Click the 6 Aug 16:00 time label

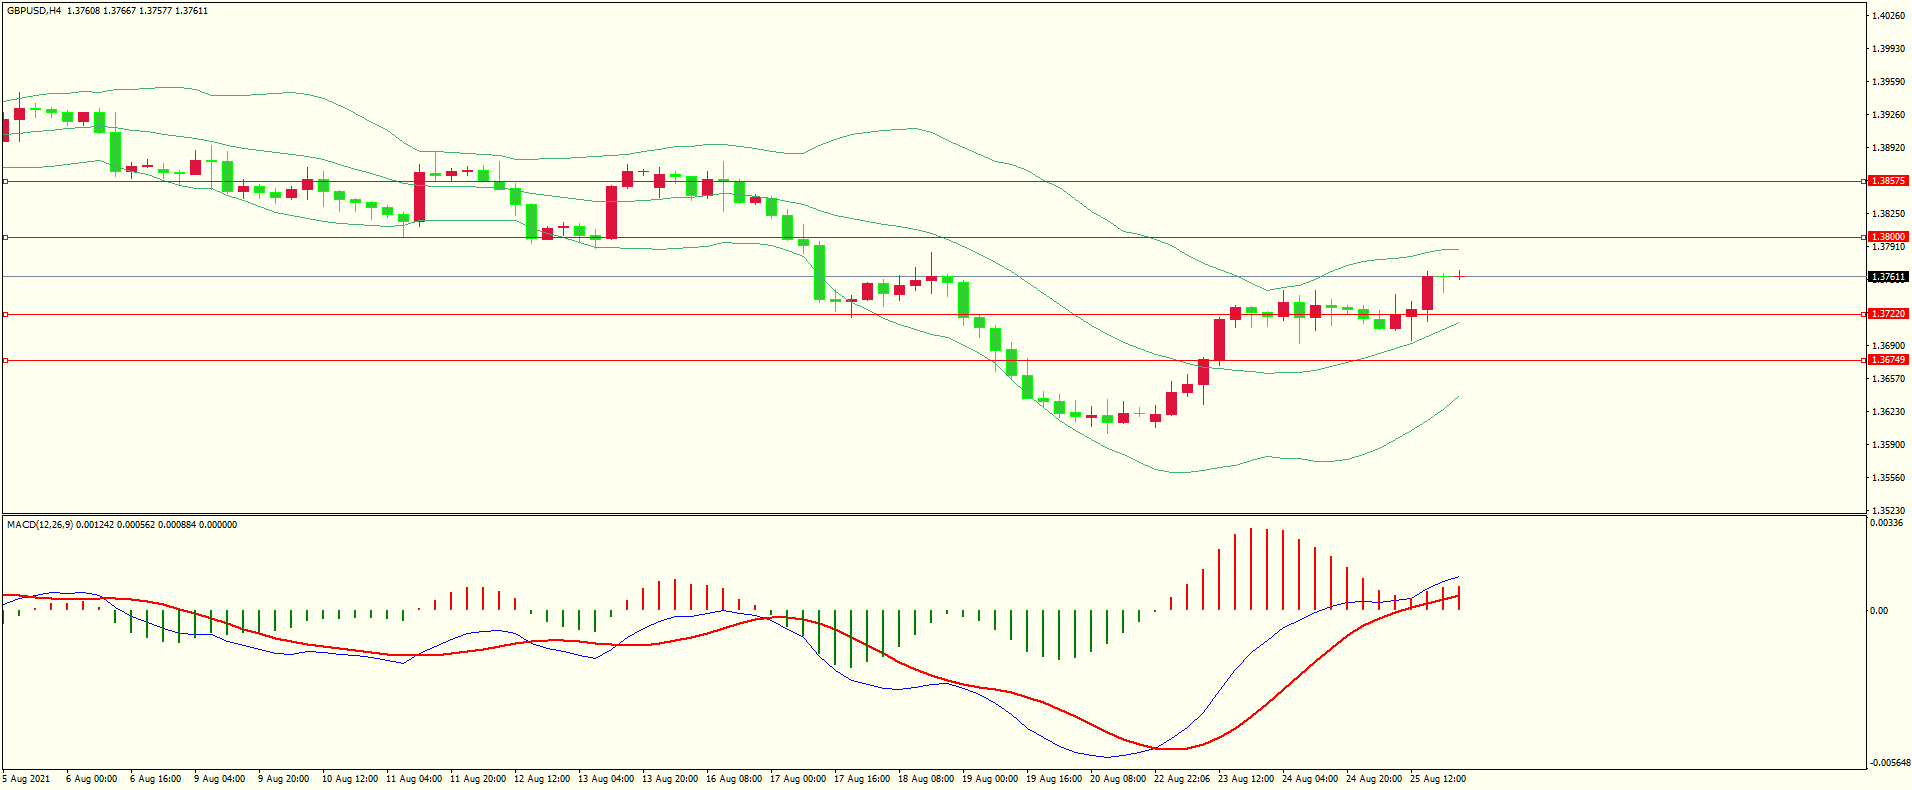(156, 779)
